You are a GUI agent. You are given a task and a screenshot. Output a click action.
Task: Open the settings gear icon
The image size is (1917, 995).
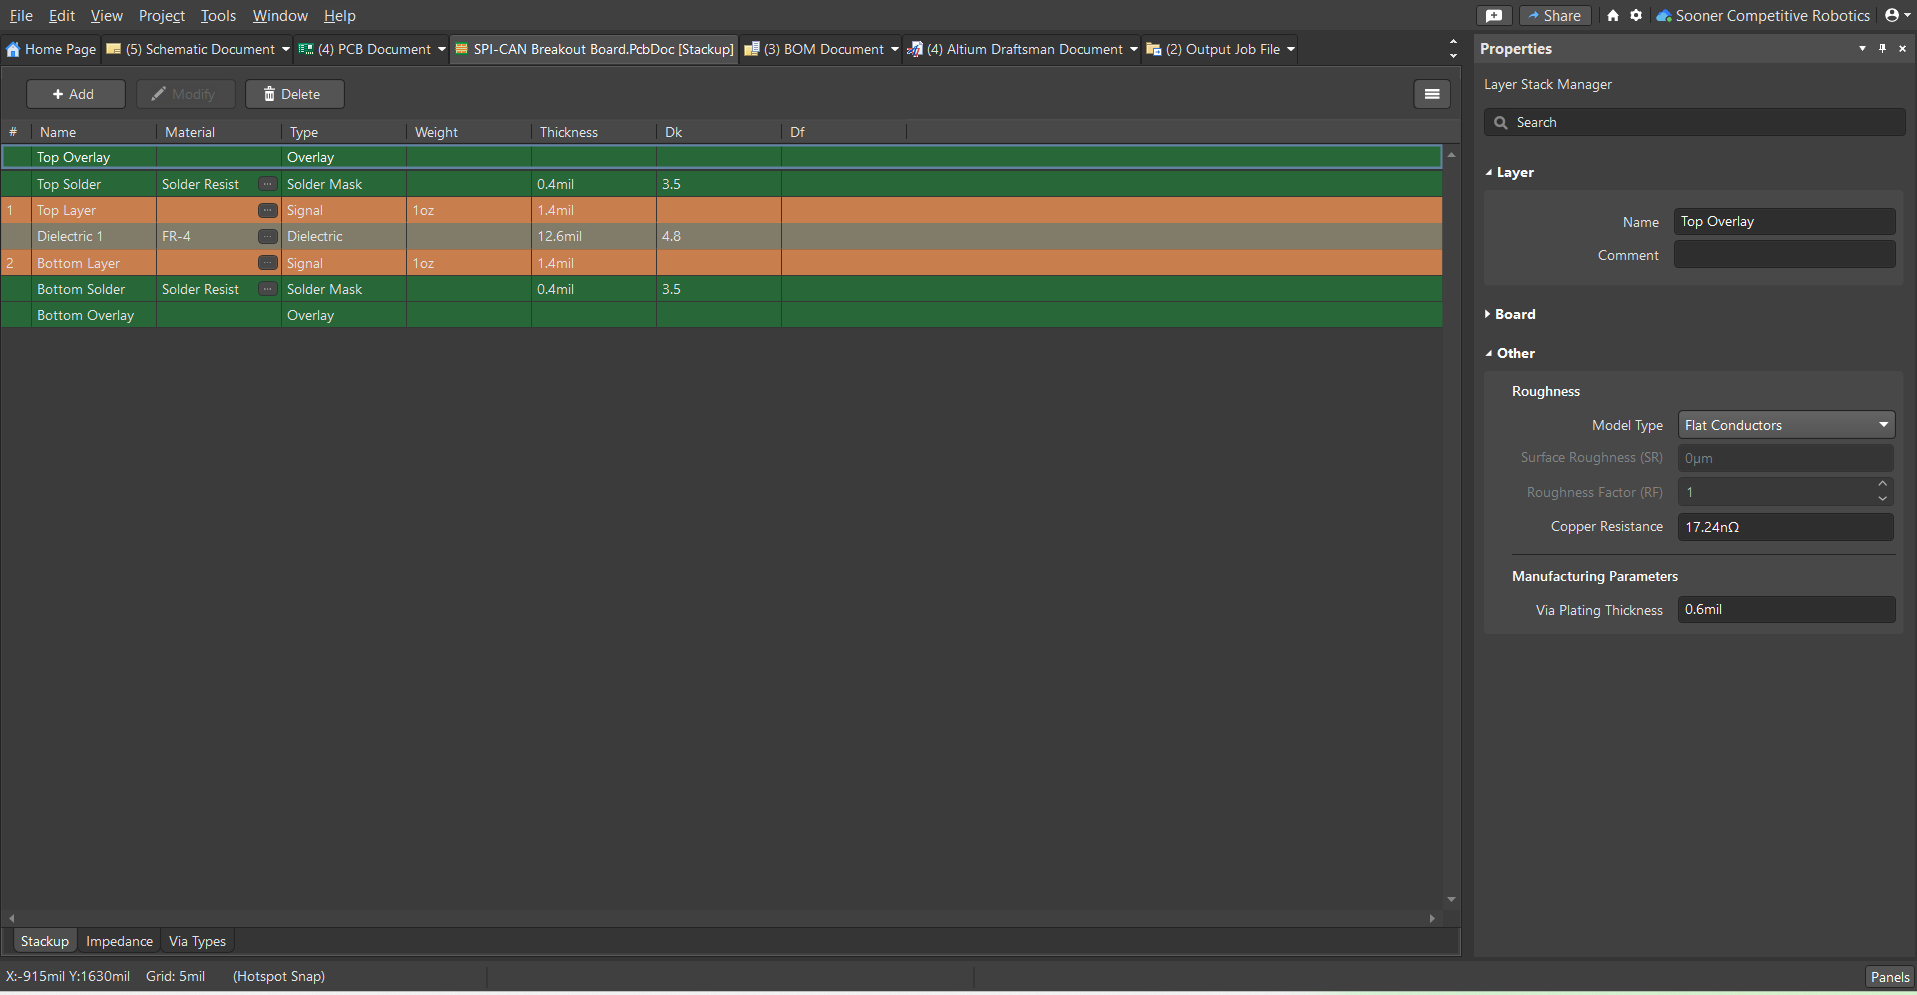[x=1636, y=16]
